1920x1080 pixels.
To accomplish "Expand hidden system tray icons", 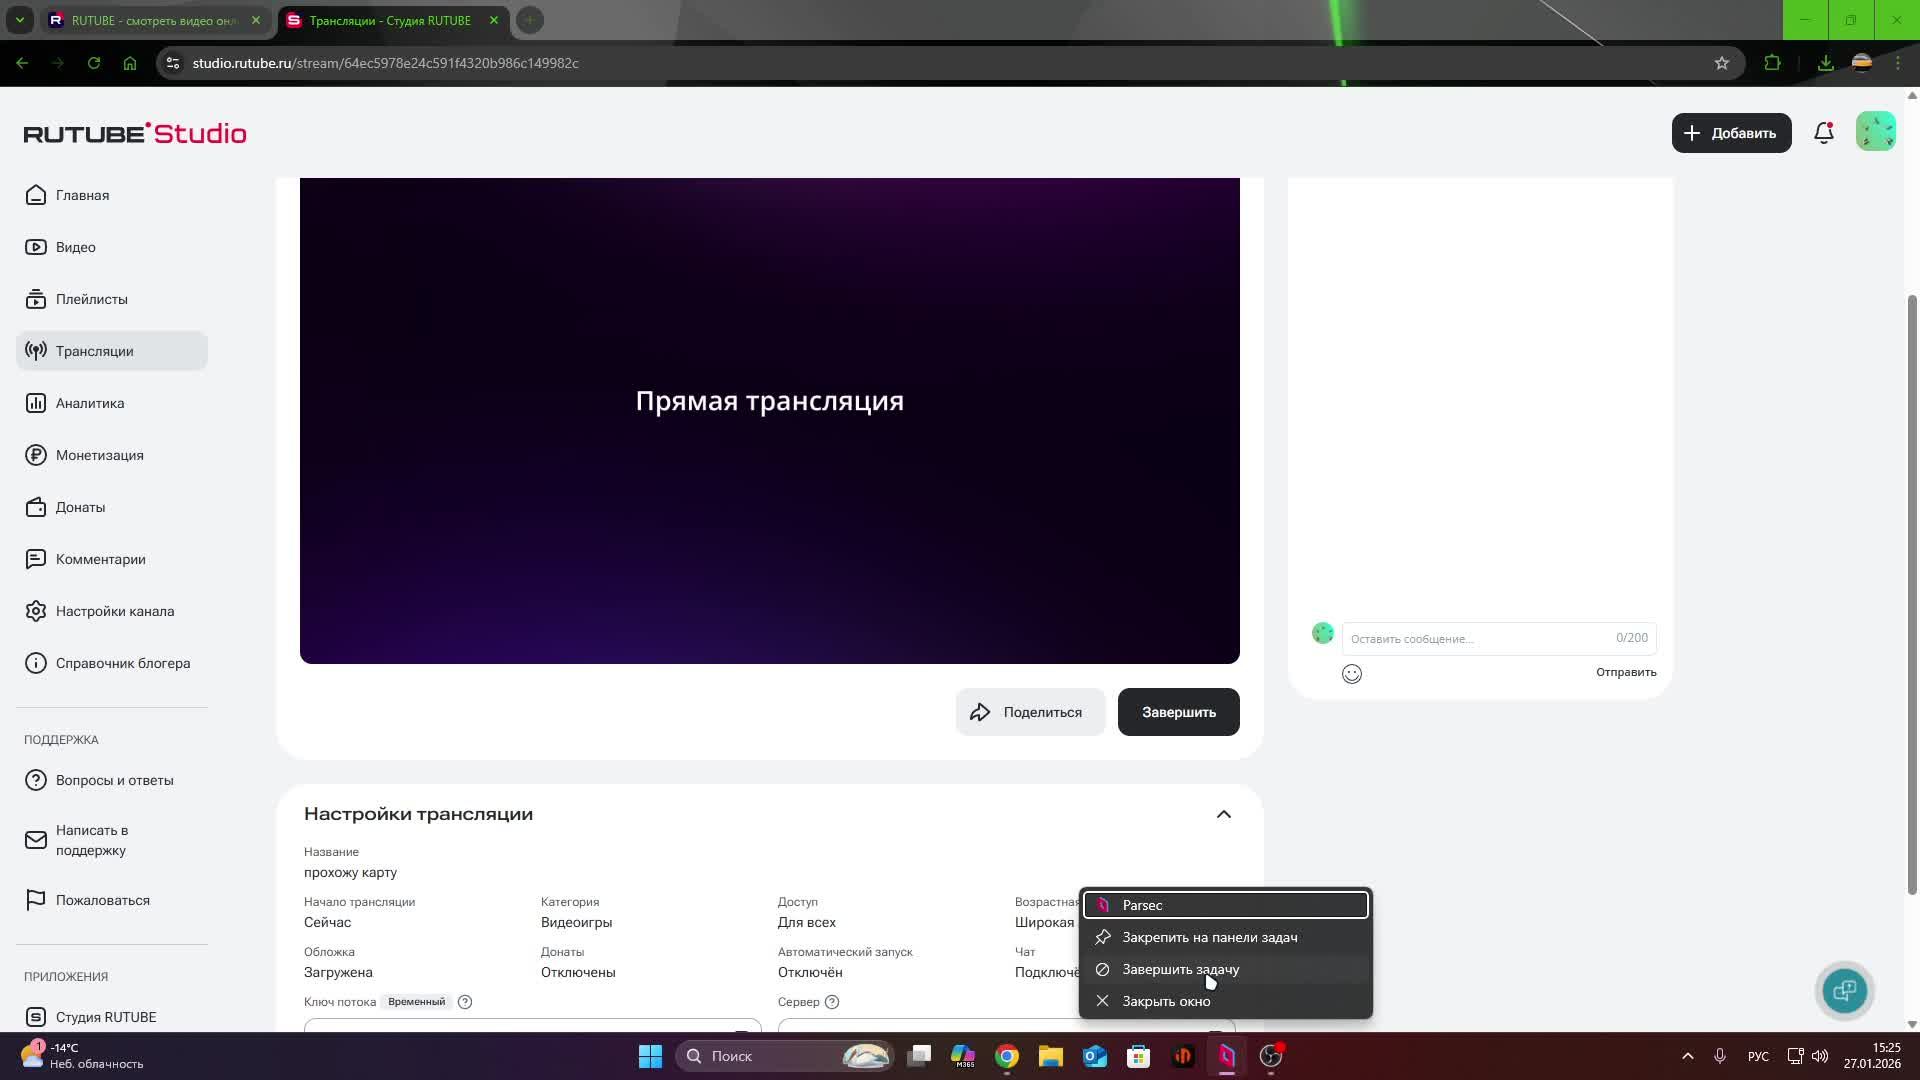I will [1687, 1055].
